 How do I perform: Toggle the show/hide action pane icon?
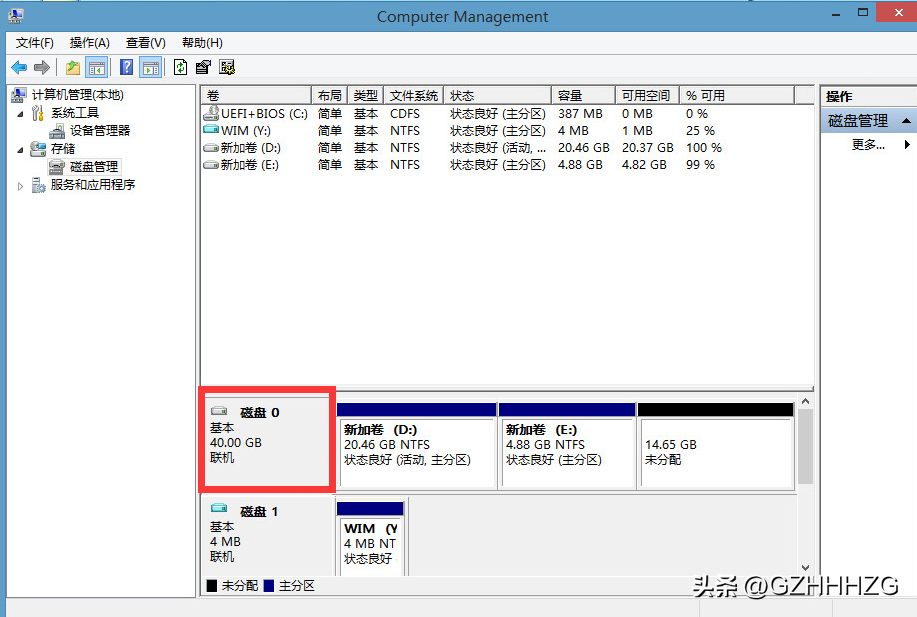tap(151, 68)
